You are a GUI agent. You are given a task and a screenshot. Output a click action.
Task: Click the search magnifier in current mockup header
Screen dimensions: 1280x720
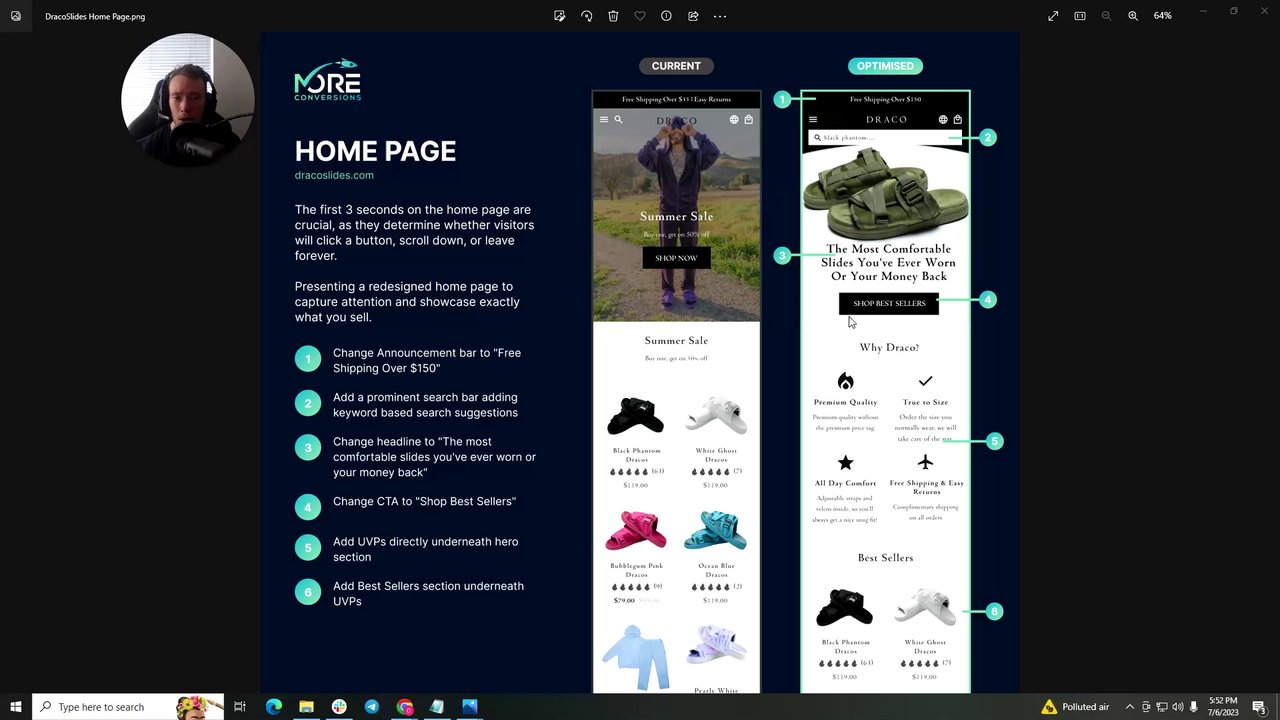pyautogui.click(x=618, y=120)
